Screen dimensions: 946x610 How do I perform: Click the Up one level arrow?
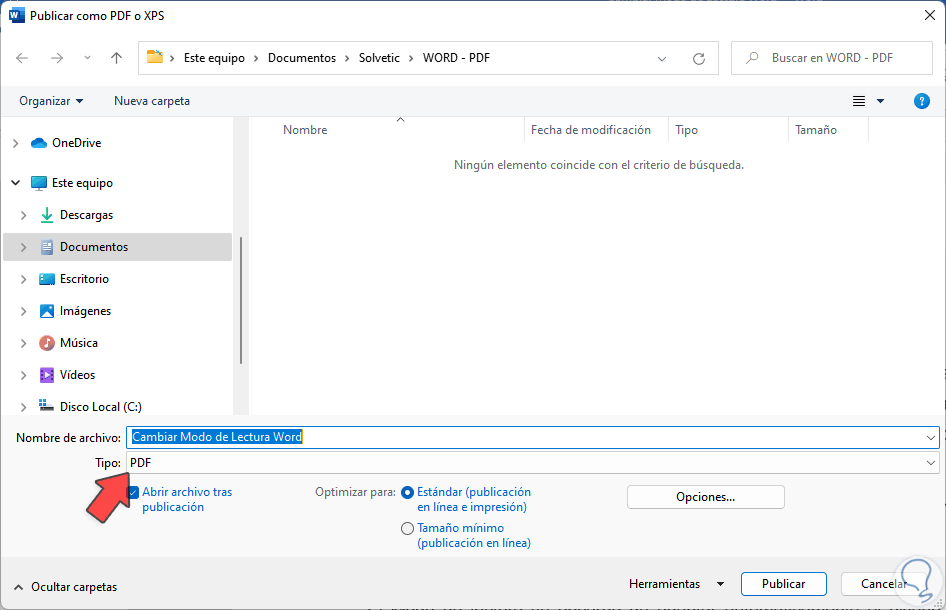[116, 58]
